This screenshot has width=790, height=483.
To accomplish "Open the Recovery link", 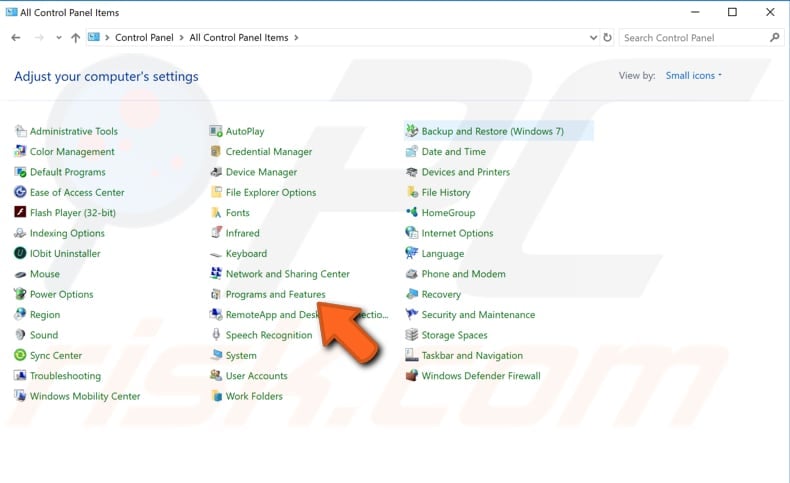I will pyautogui.click(x=441, y=295).
